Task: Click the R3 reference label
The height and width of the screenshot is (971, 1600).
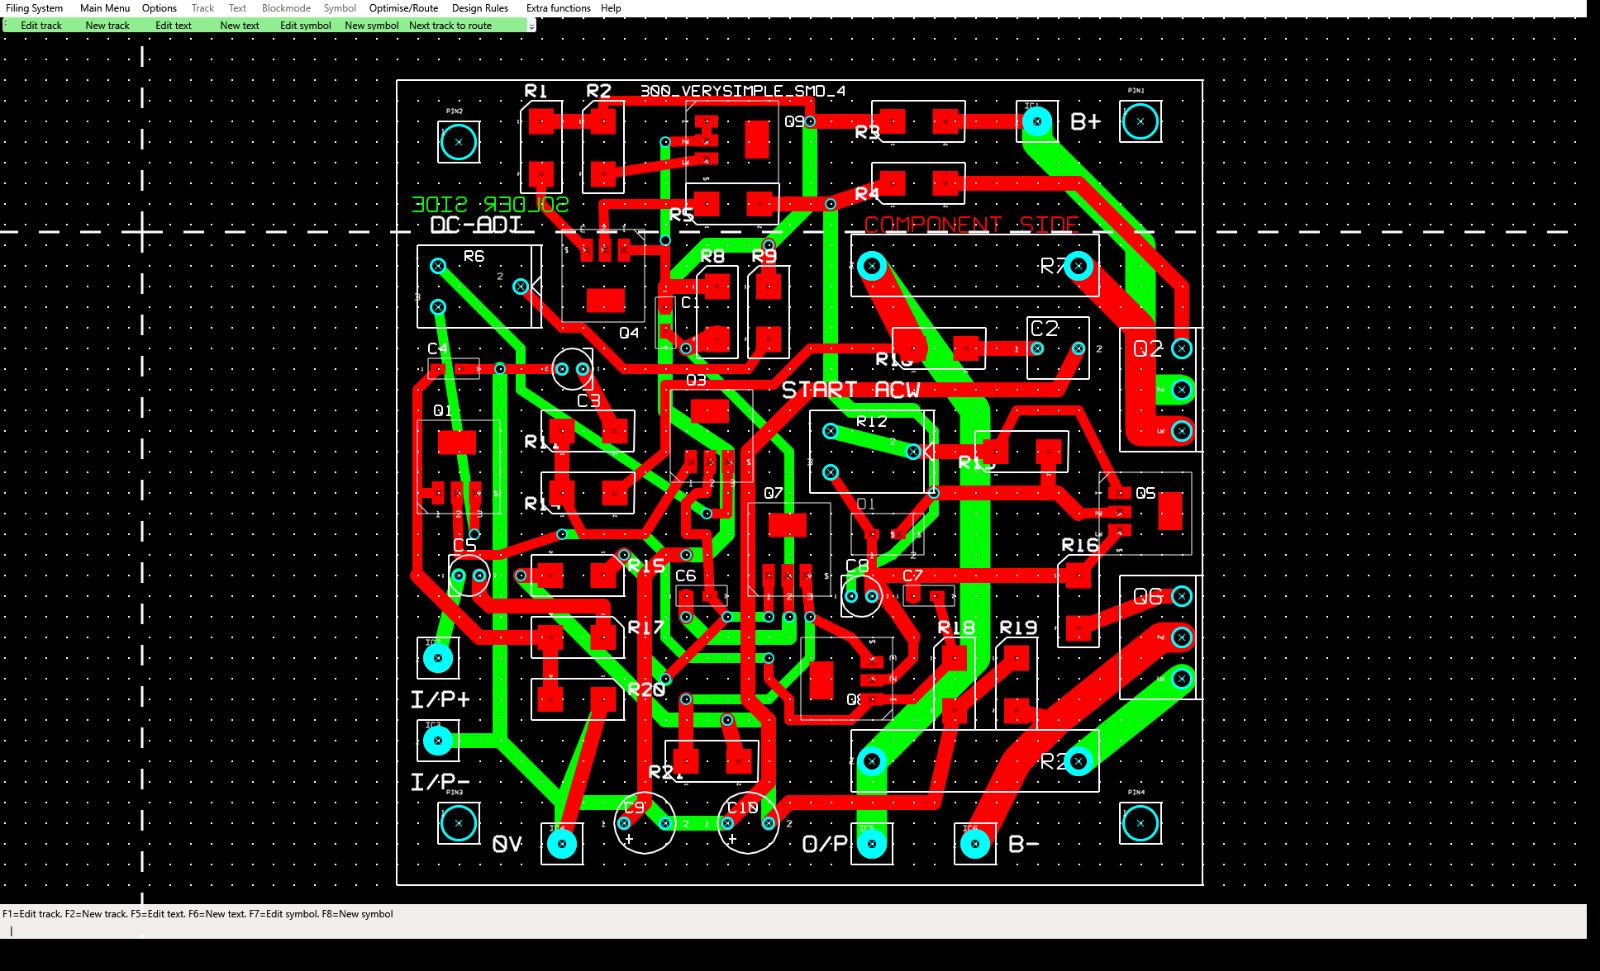Action: (x=867, y=132)
